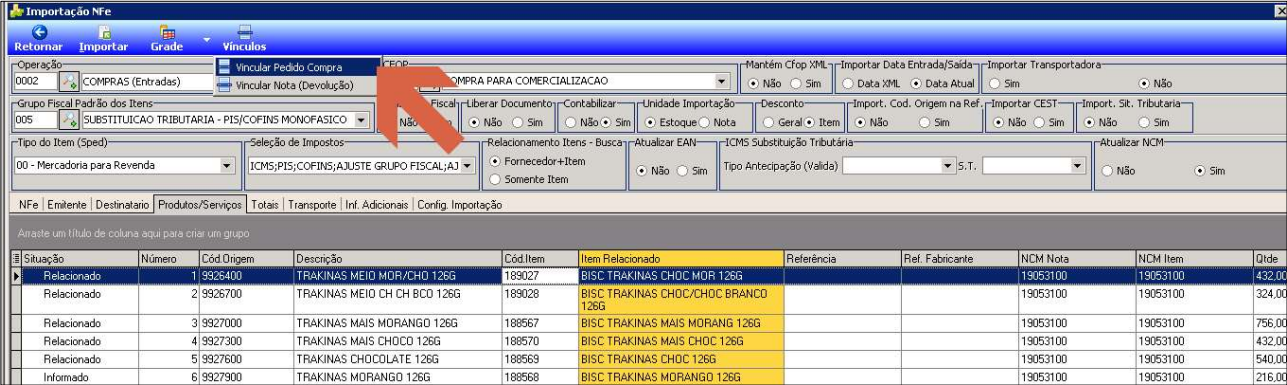The image size is (1287, 385).
Task: Click the lookup icon beside fiscal group 005
Action: [x=69, y=120]
